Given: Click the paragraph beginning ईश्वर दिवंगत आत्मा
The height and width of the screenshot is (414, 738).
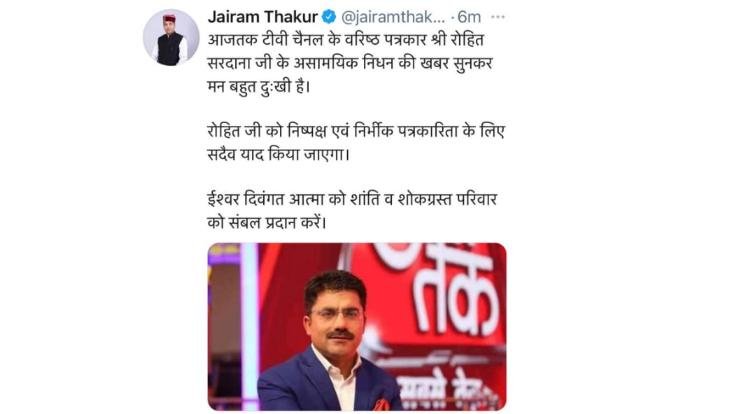Looking at the screenshot, I should (352, 210).
